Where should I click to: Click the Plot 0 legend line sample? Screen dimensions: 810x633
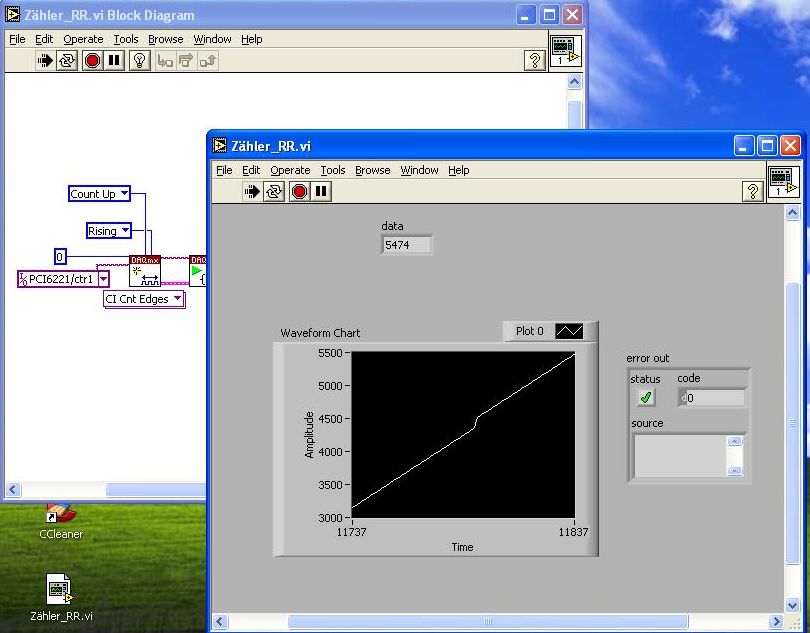point(569,331)
